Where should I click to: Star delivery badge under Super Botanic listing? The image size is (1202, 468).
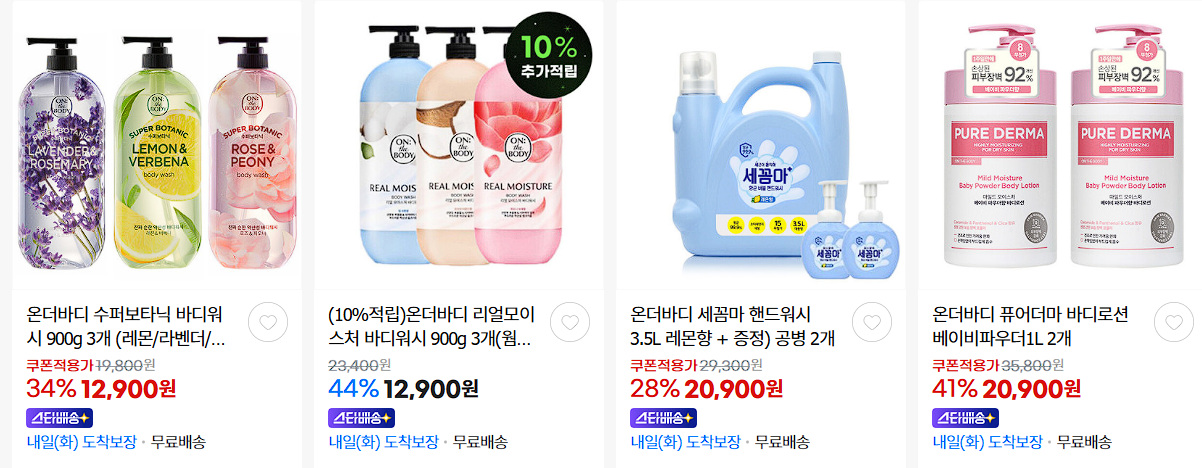[59, 417]
